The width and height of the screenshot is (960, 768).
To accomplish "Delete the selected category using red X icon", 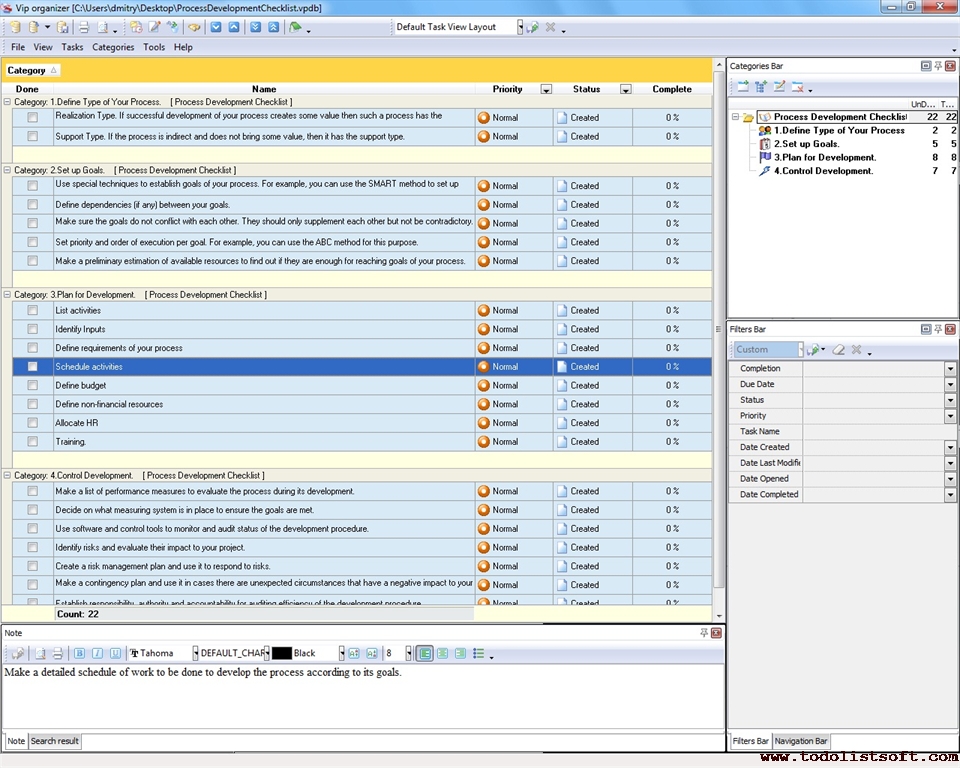I will [798, 88].
